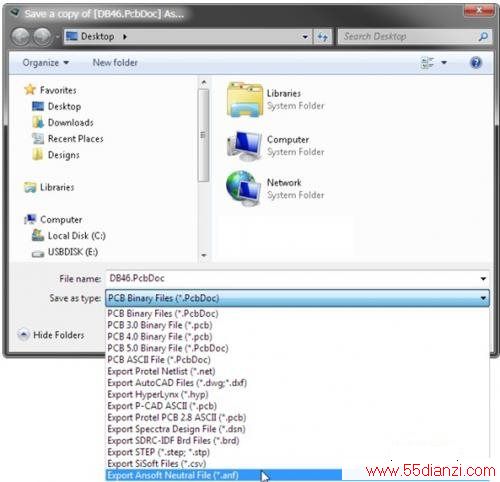Image resolution: width=500 pixels, height=482 pixels.
Task: Click the refresh icon beside address bar
Action: click(322, 37)
